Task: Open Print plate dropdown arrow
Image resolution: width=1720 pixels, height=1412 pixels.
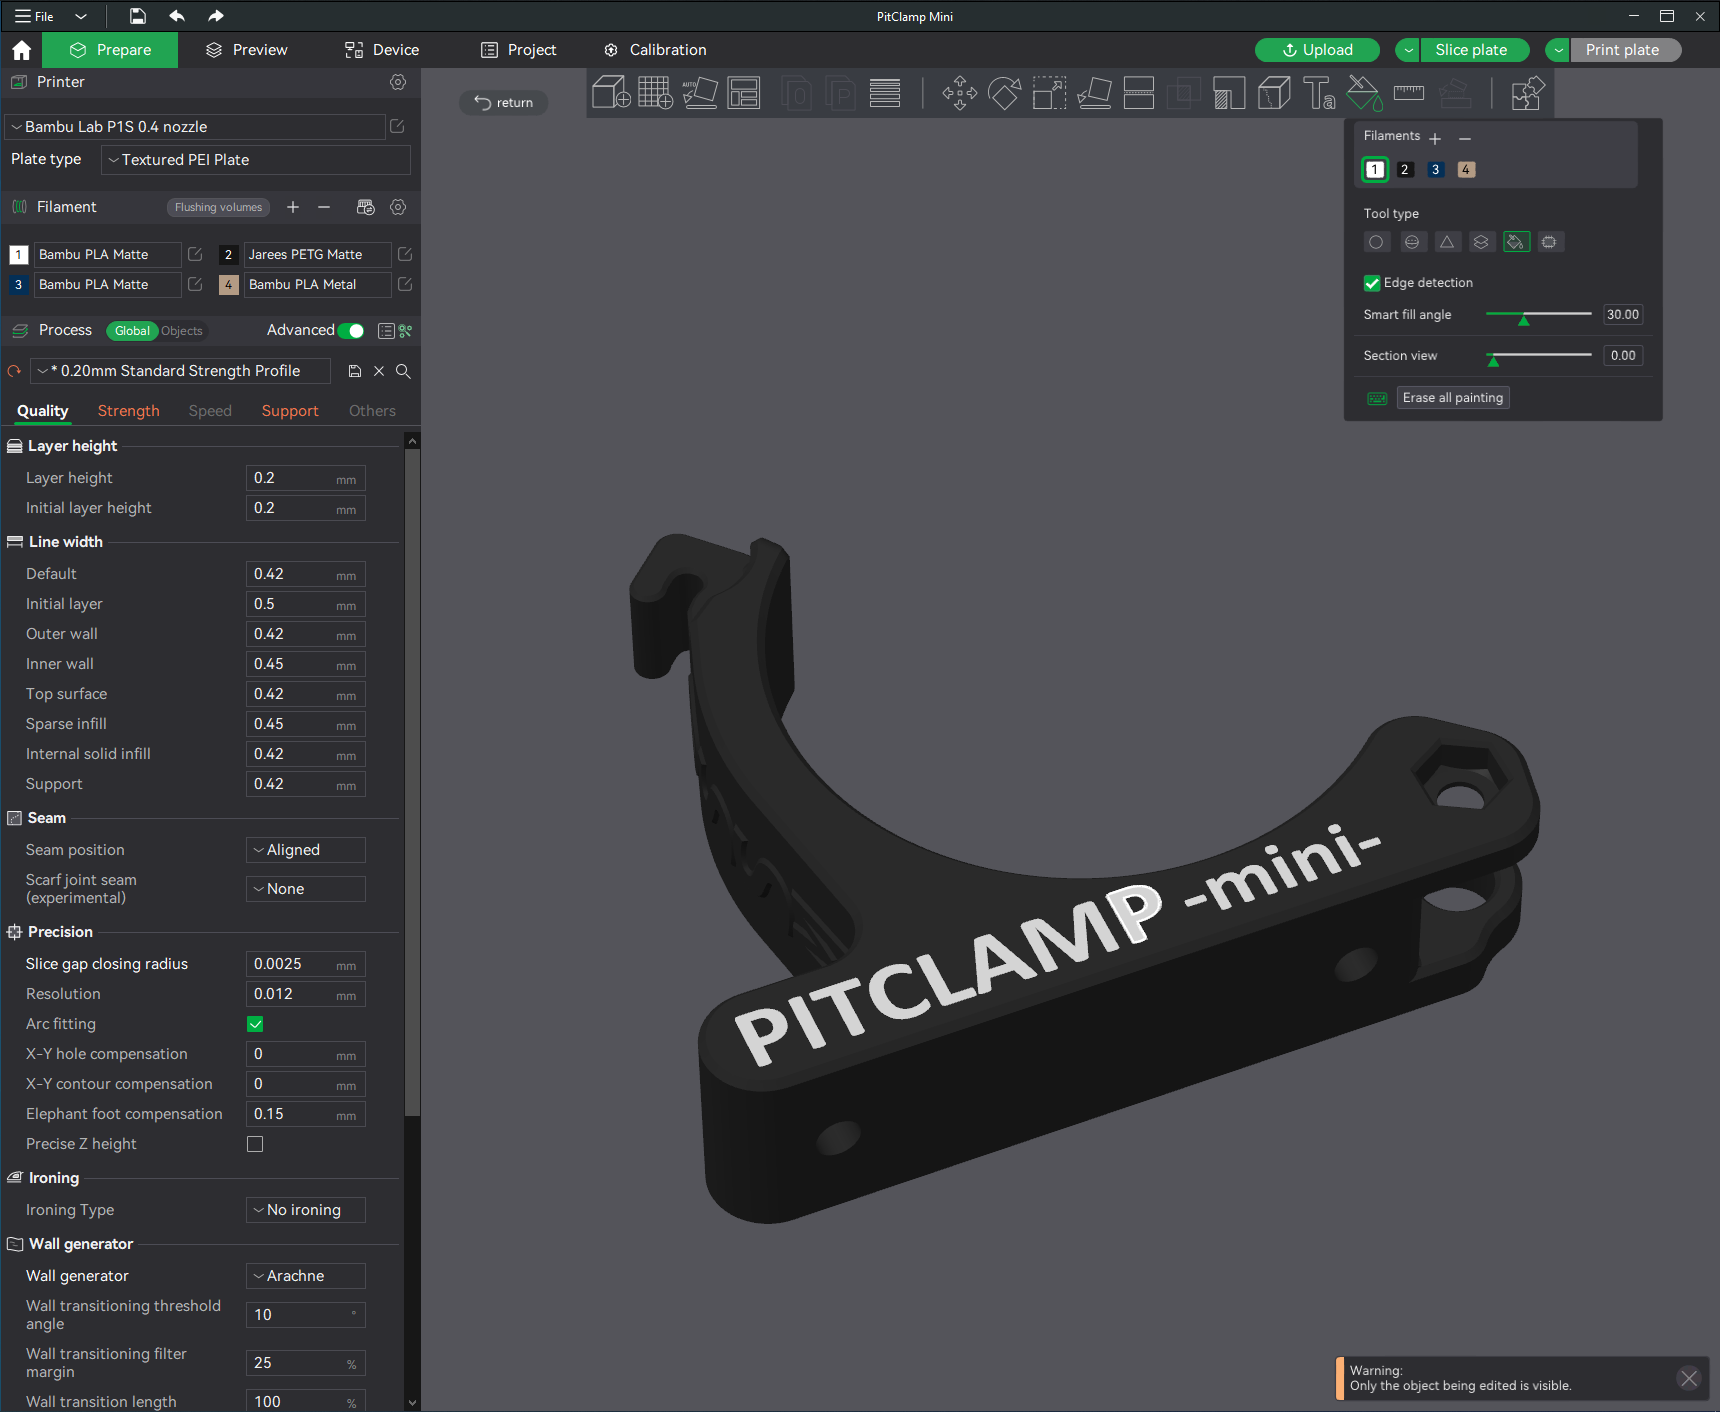Action: 1558,50
